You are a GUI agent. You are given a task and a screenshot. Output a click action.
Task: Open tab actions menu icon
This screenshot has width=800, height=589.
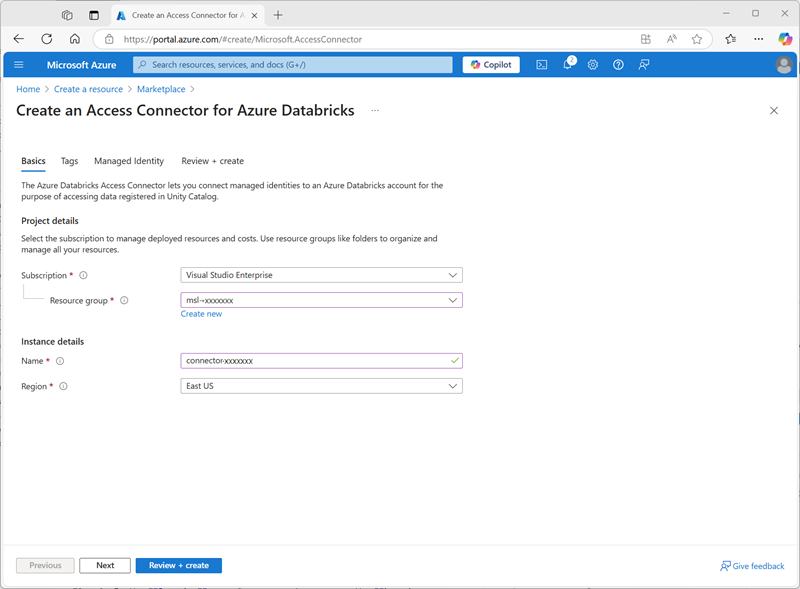coord(94,15)
